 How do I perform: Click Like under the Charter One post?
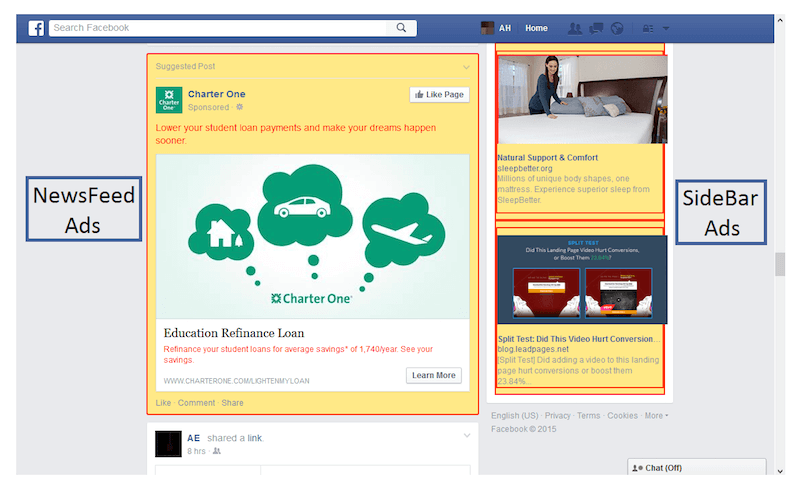[163, 403]
